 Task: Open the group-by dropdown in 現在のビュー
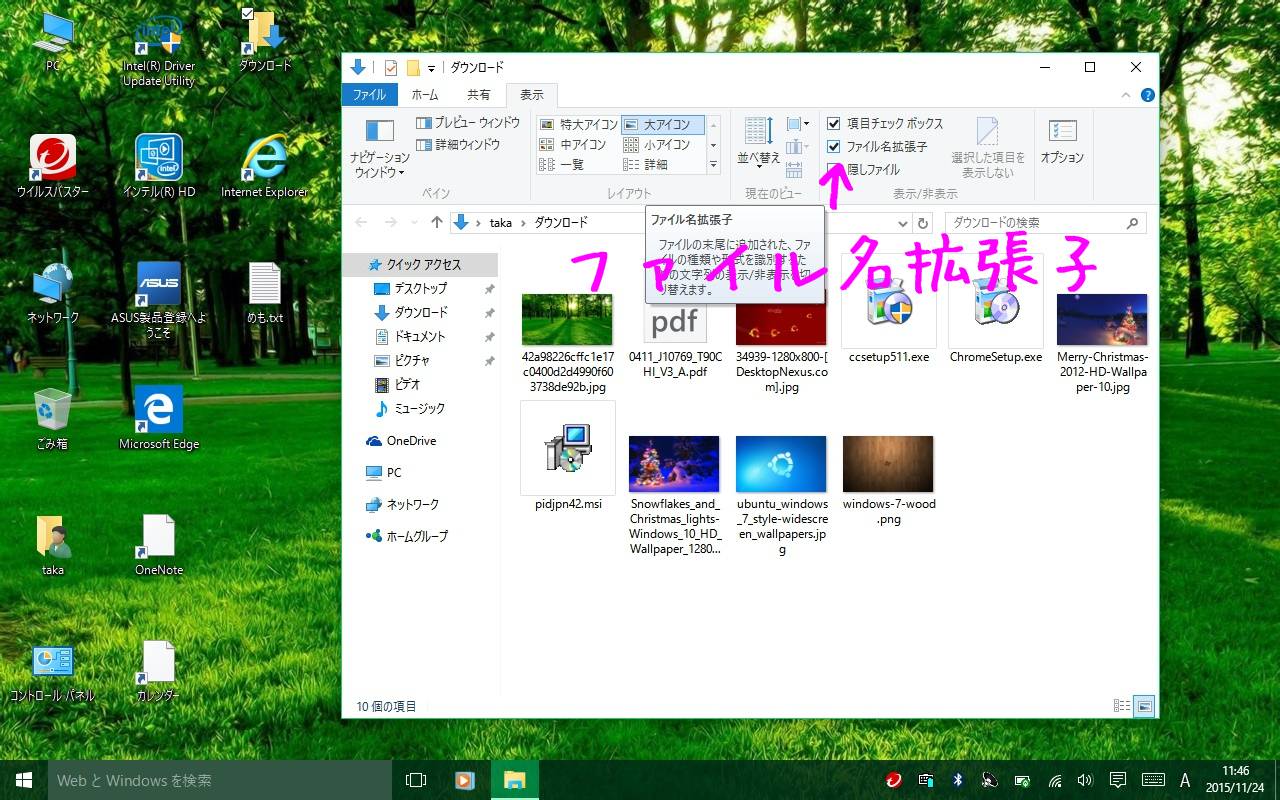[797, 124]
